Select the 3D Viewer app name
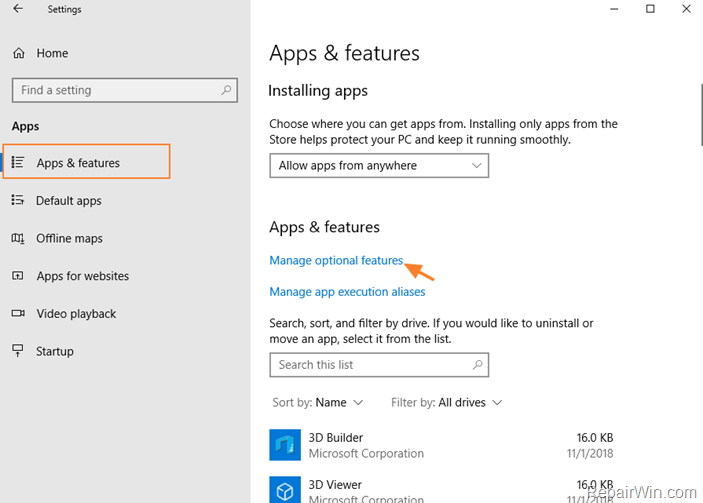This screenshot has width=703, height=503. (335, 485)
